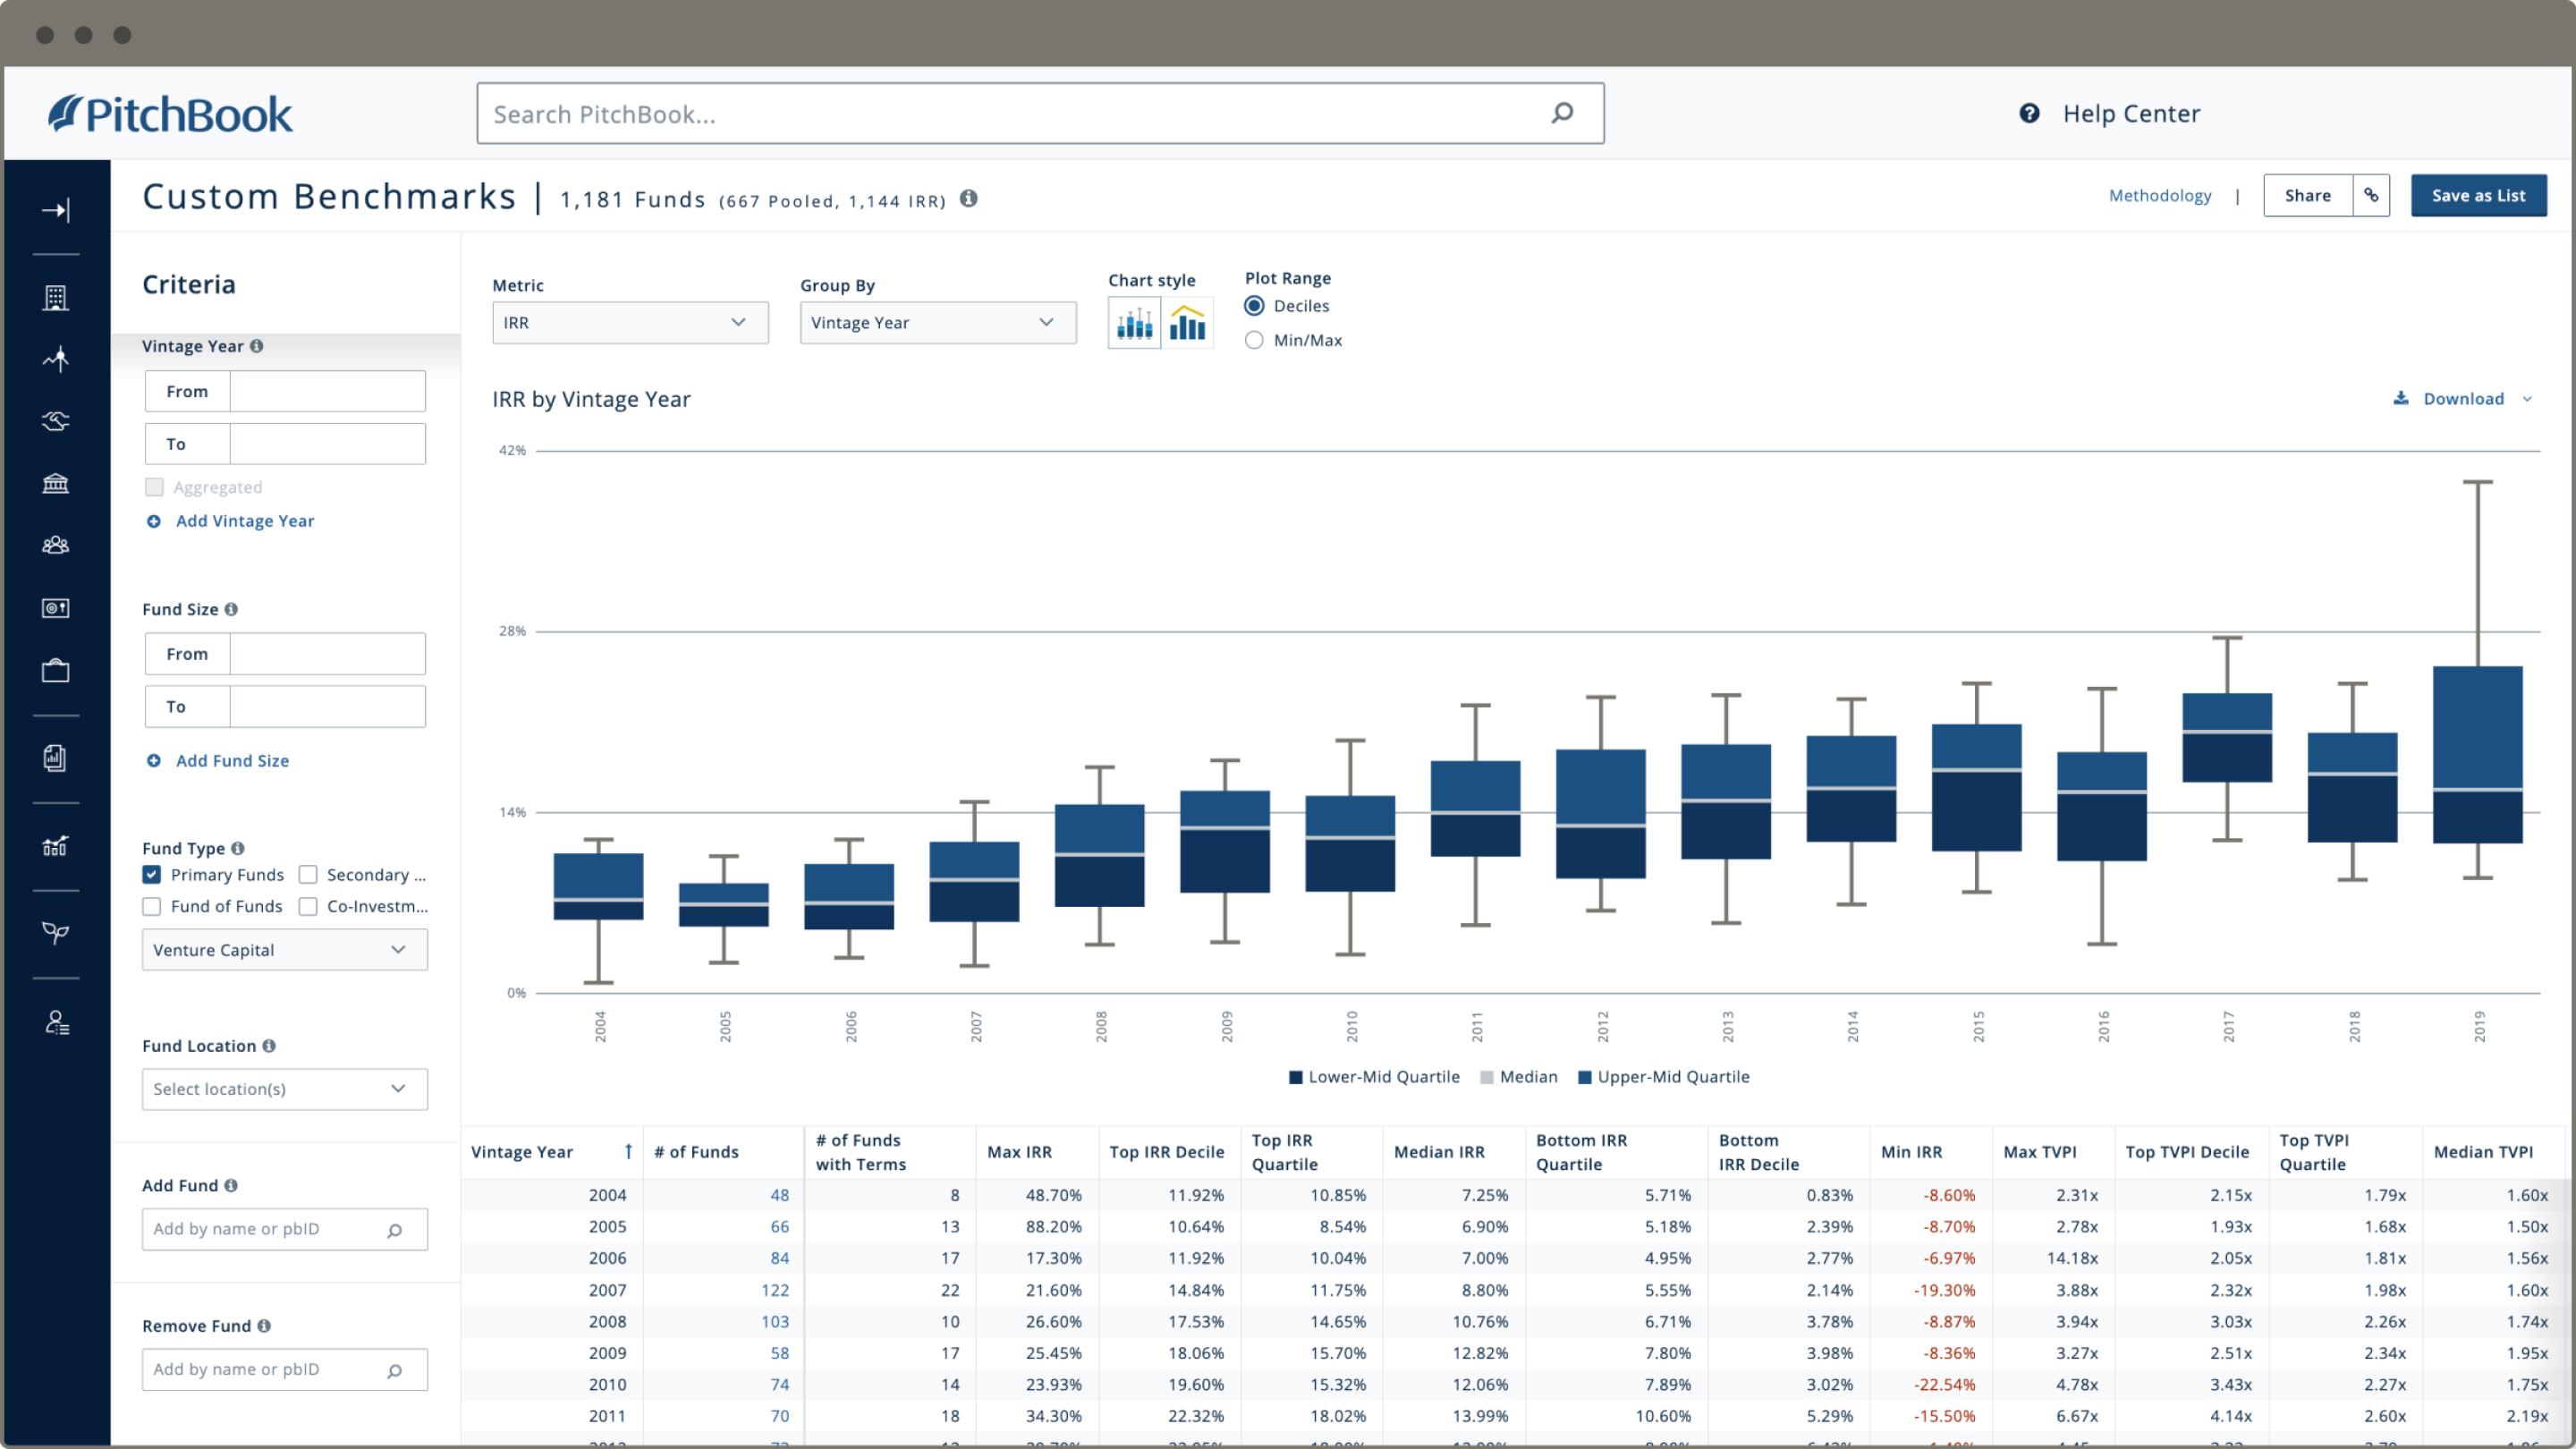Select the box-and-whisker chart style icon

[1133, 322]
